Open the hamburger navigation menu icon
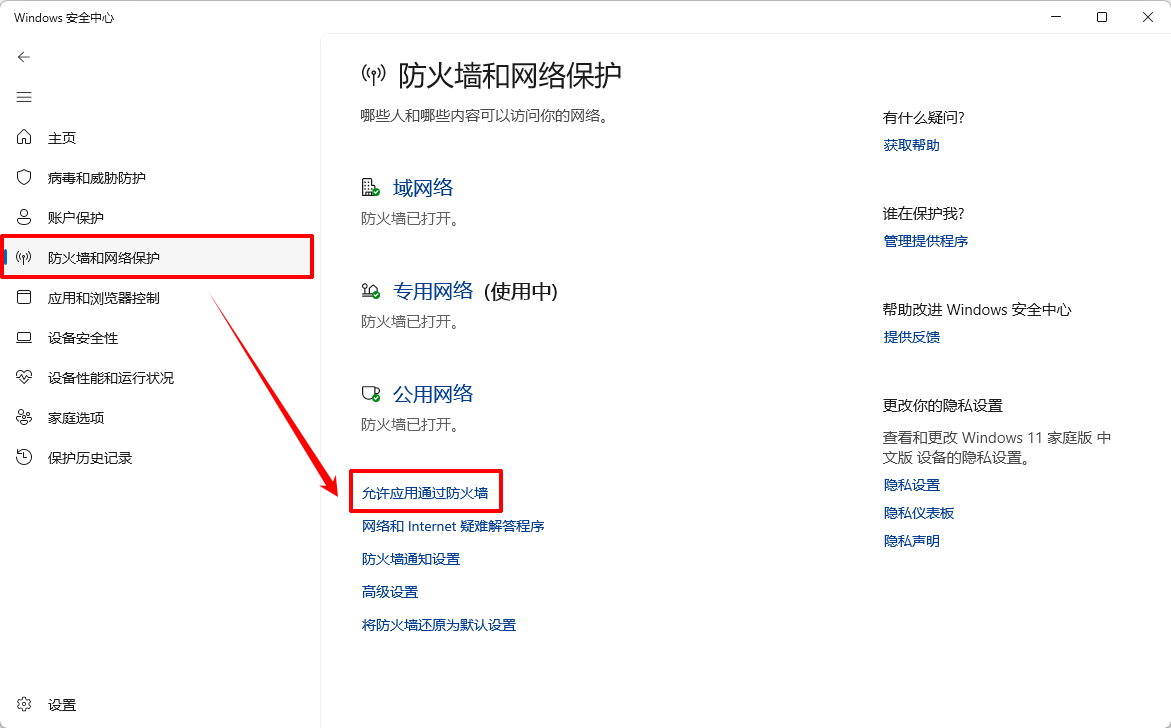This screenshot has height=728, width=1171. (24, 97)
